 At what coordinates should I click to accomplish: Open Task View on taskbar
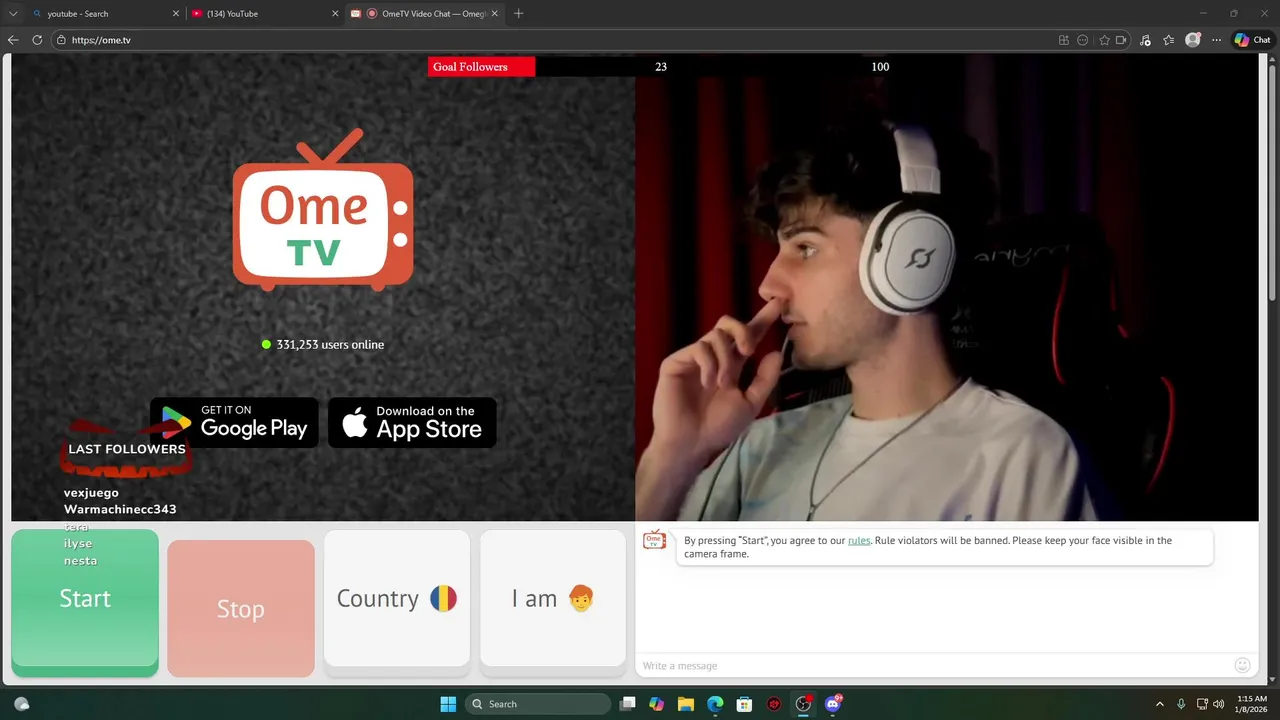point(628,704)
